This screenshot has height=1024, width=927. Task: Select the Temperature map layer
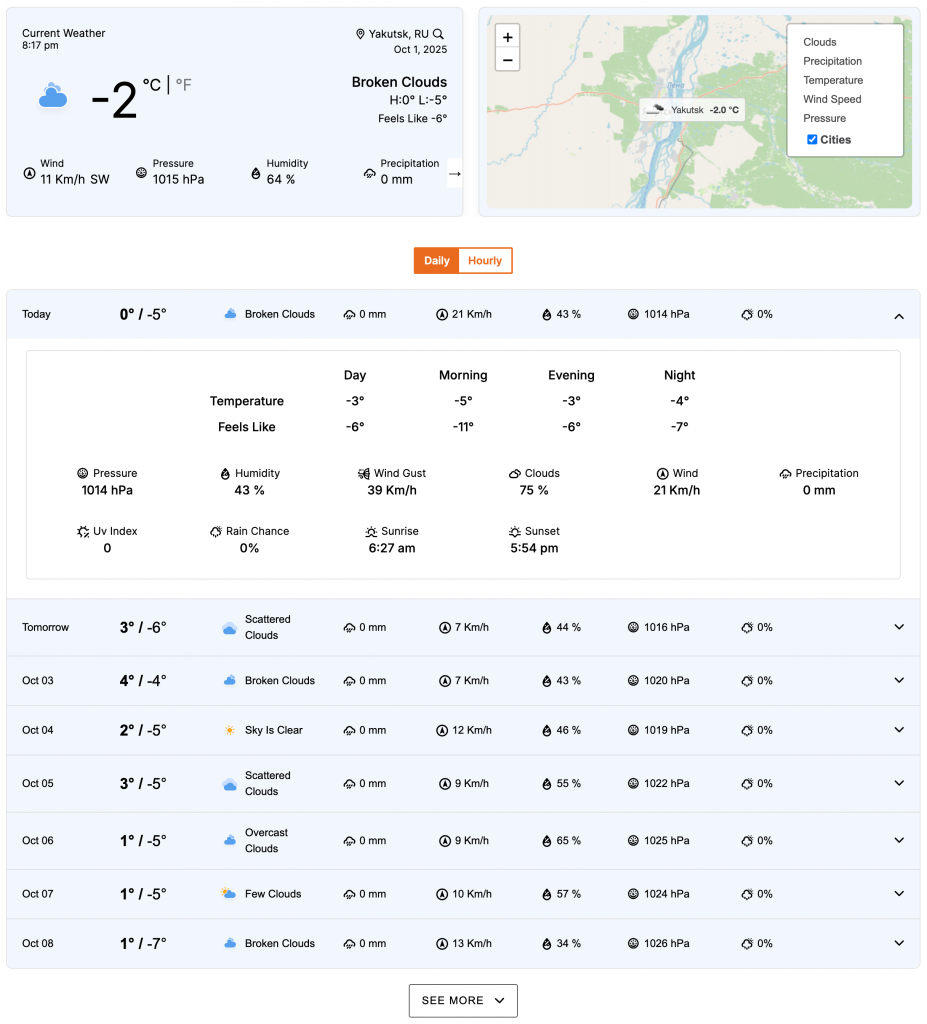coord(833,80)
